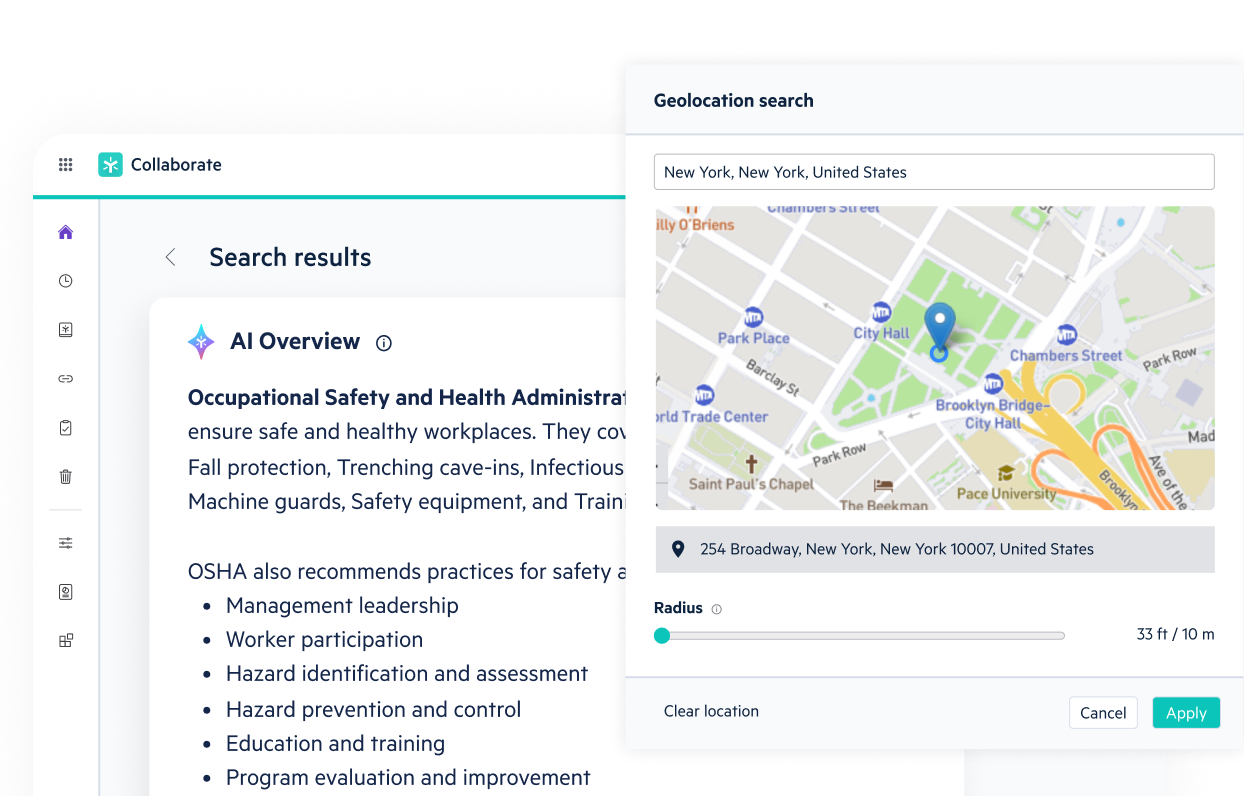Image resolution: width=1244 pixels, height=796 pixels.
Task: Click Hazard identification and assessment bullet
Action: point(407,673)
